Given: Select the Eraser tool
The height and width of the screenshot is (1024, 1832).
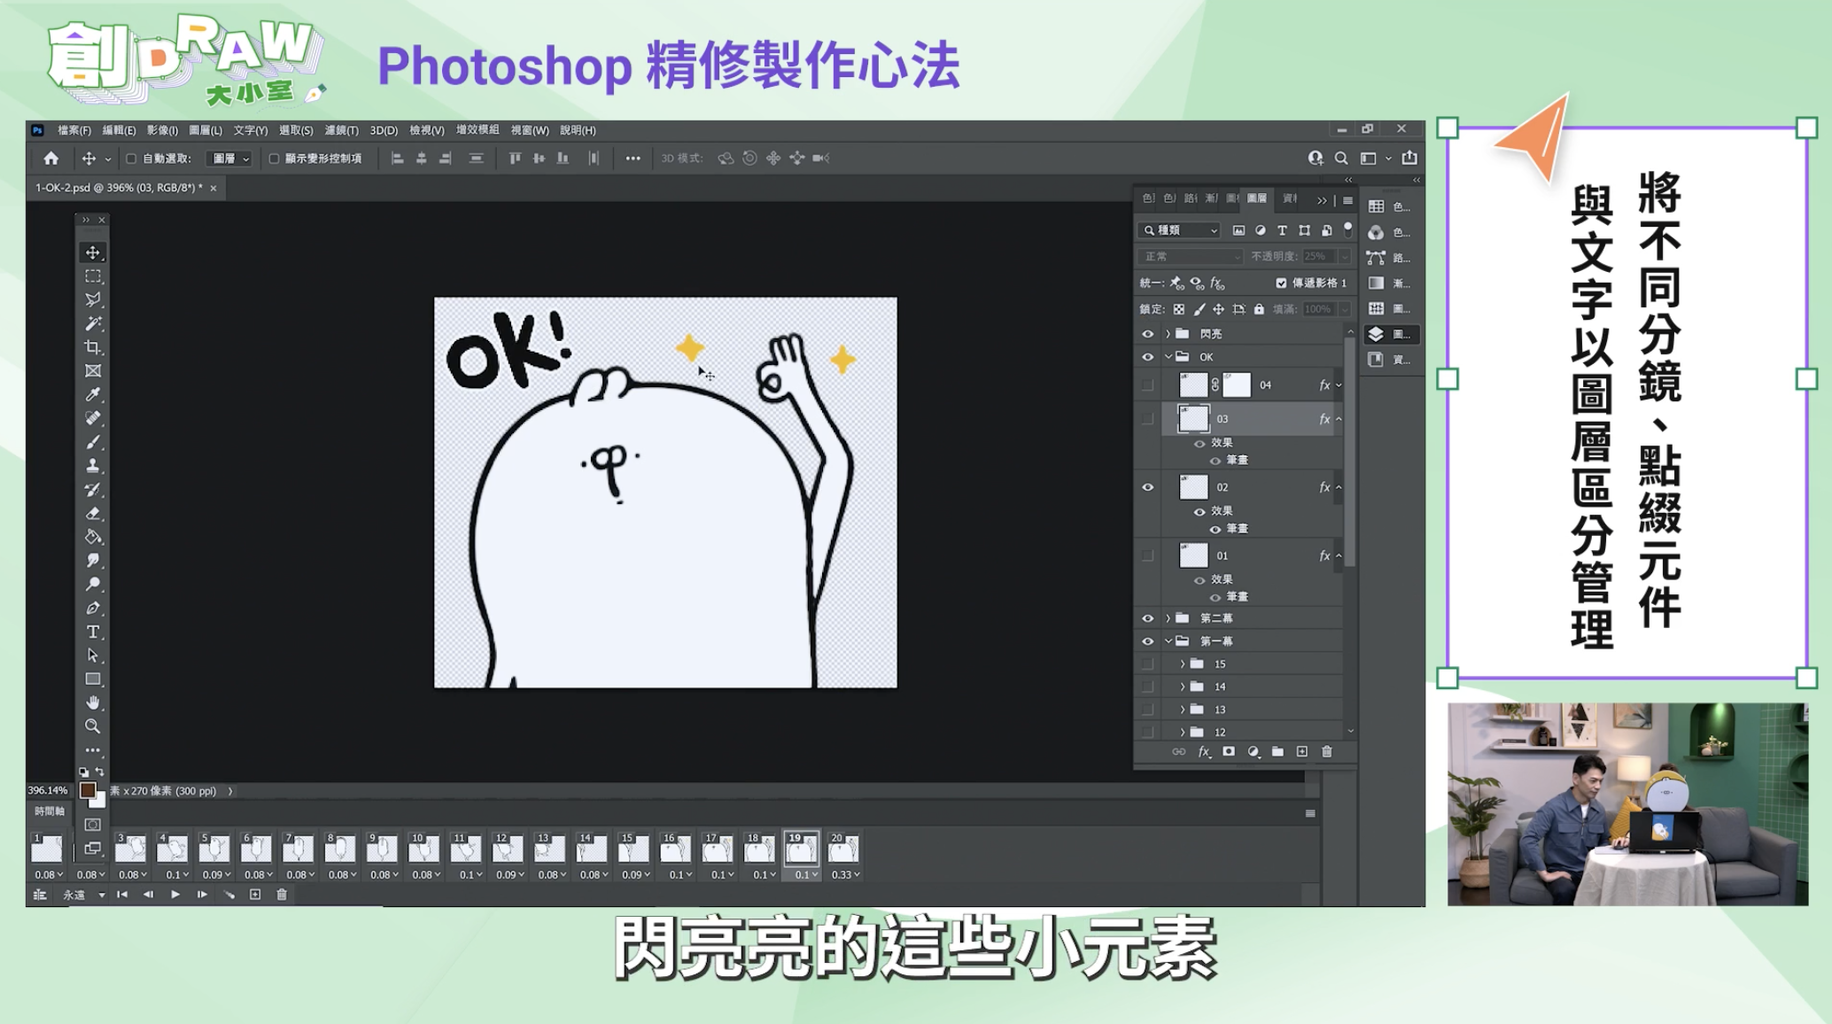Looking at the screenshot, I should tap(93, 513).
